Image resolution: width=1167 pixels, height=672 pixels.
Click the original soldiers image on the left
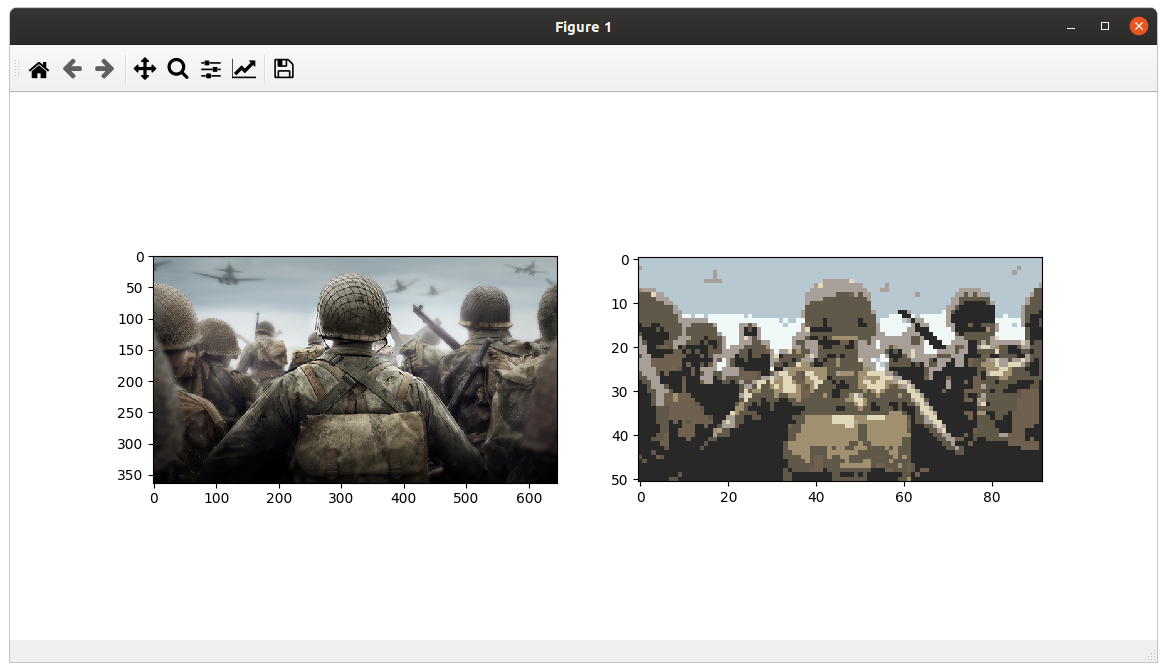click(x=356, y=370)
